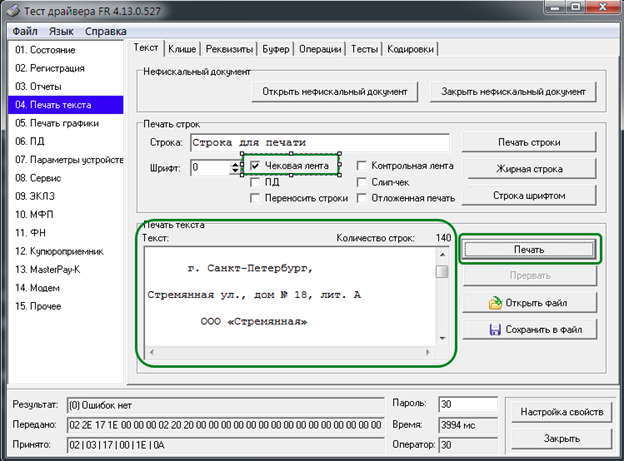Click Открыть нефискальный документ button

click(335, 92)
